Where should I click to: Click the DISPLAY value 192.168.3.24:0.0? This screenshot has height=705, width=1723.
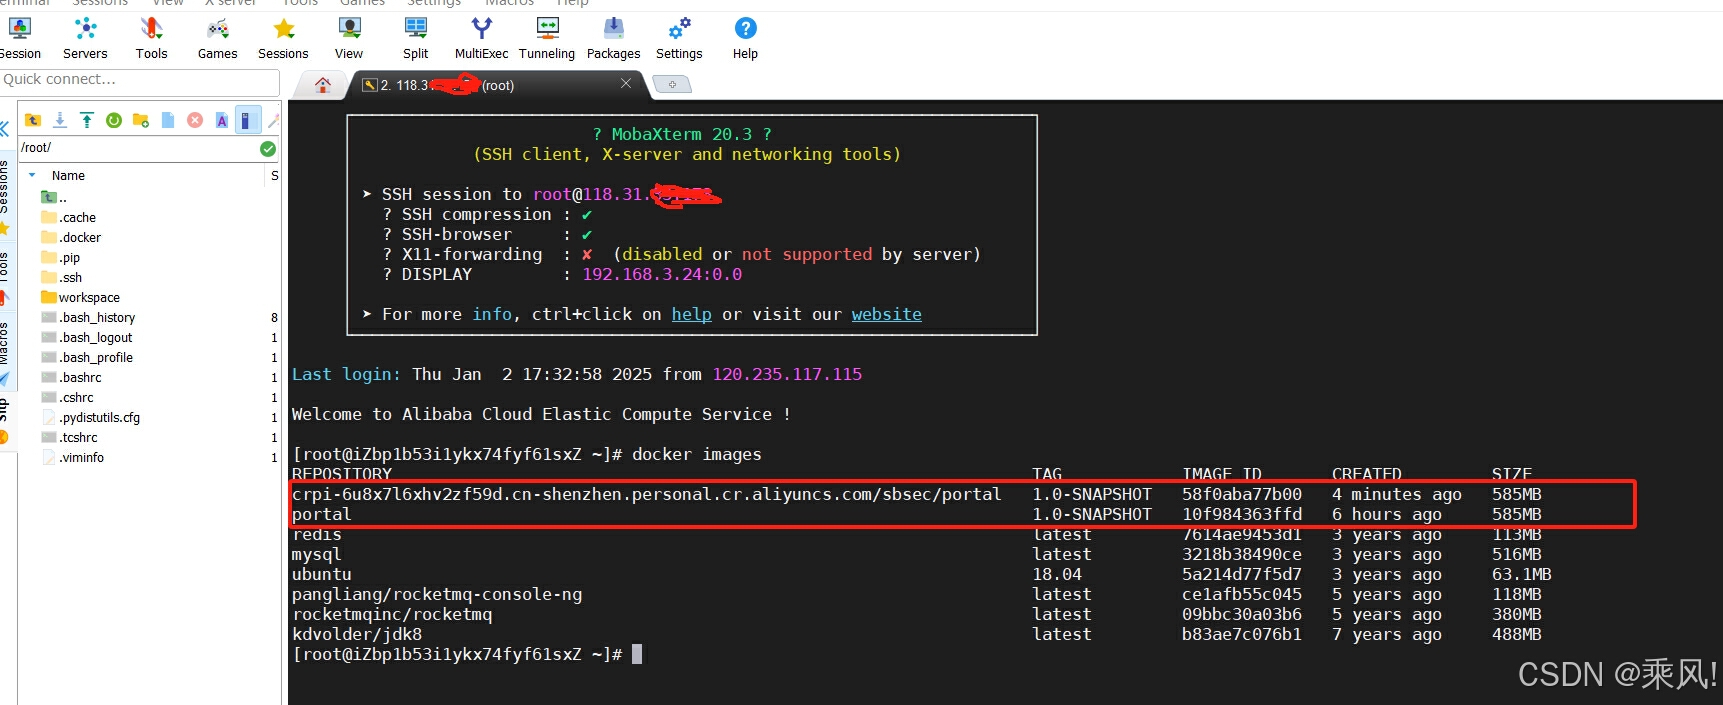pyautogui.click(x=662, y=274)
